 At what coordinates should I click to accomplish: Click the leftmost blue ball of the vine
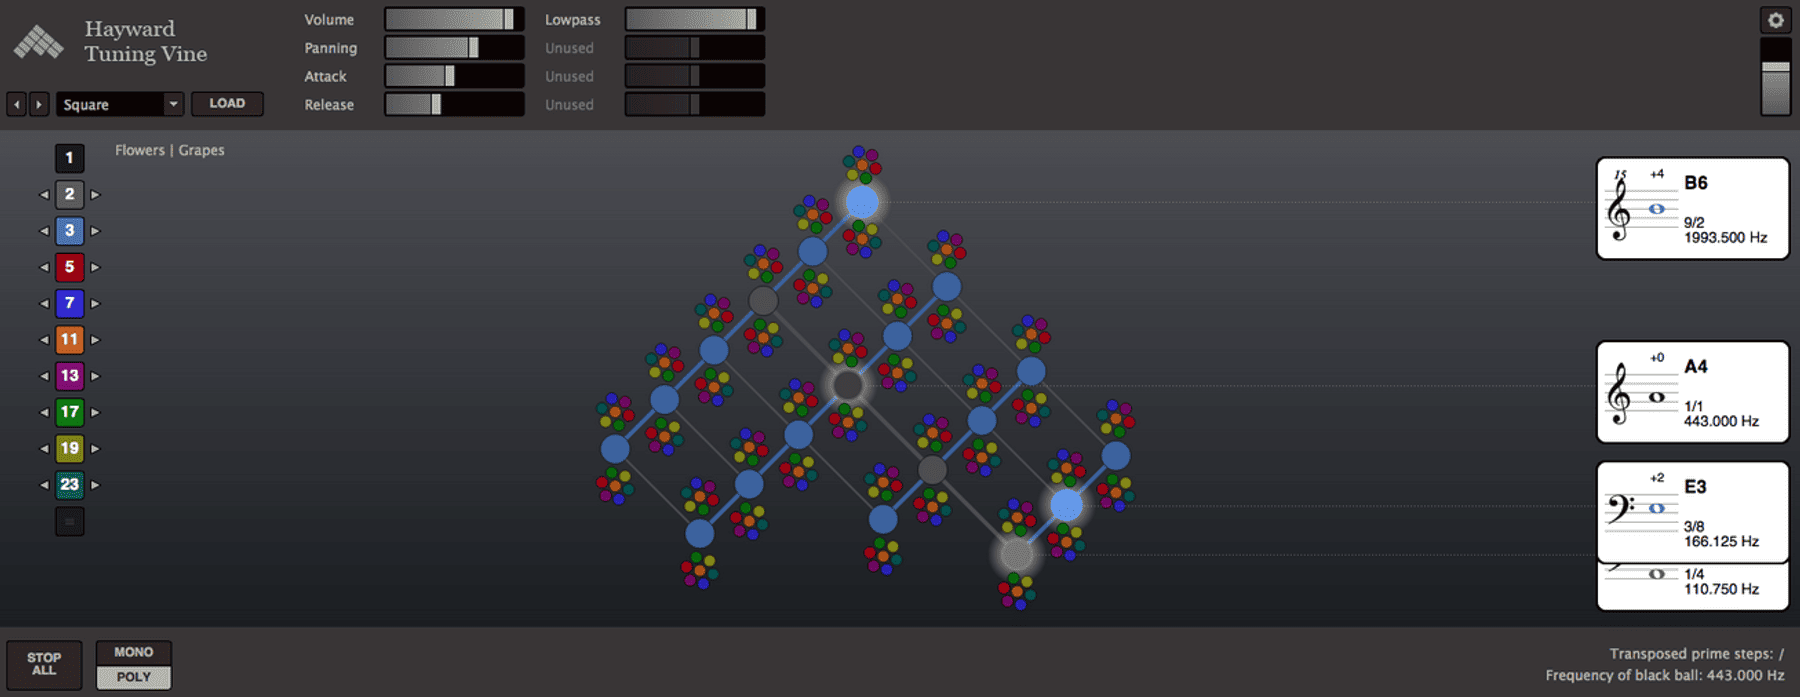click(615, 449)
